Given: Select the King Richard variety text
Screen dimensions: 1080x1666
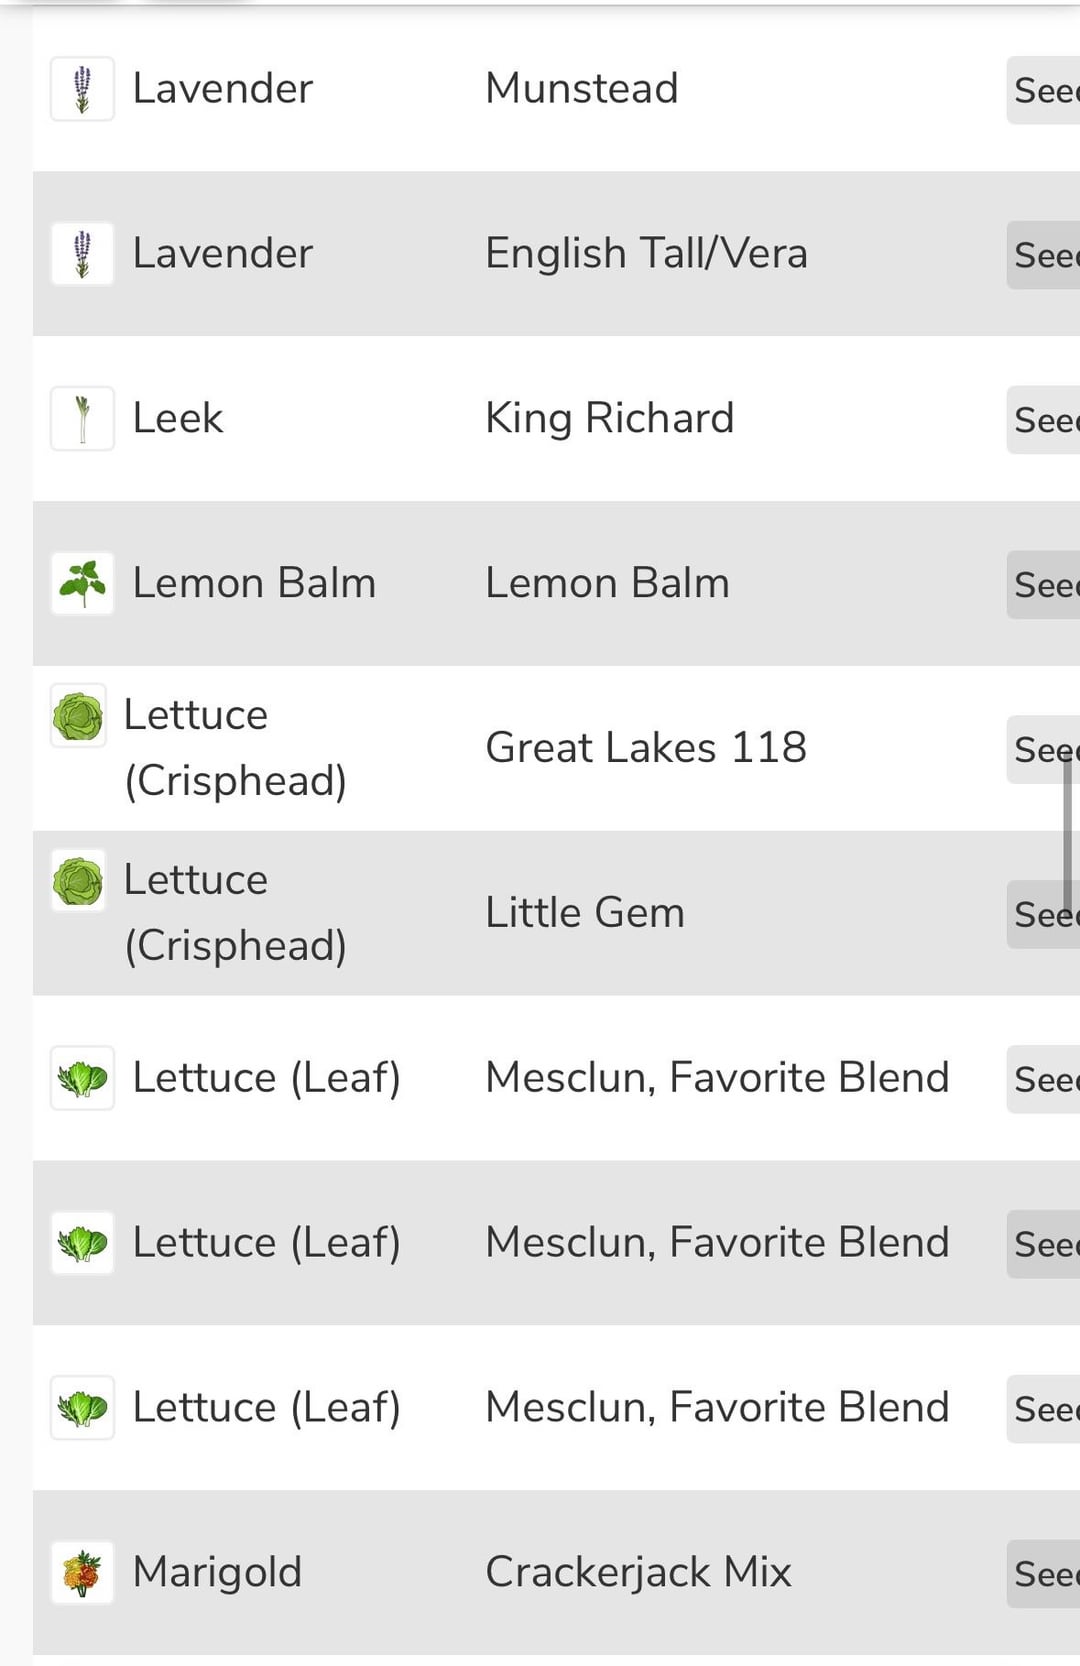Looking at the screenshot, I should click(609, 418).
